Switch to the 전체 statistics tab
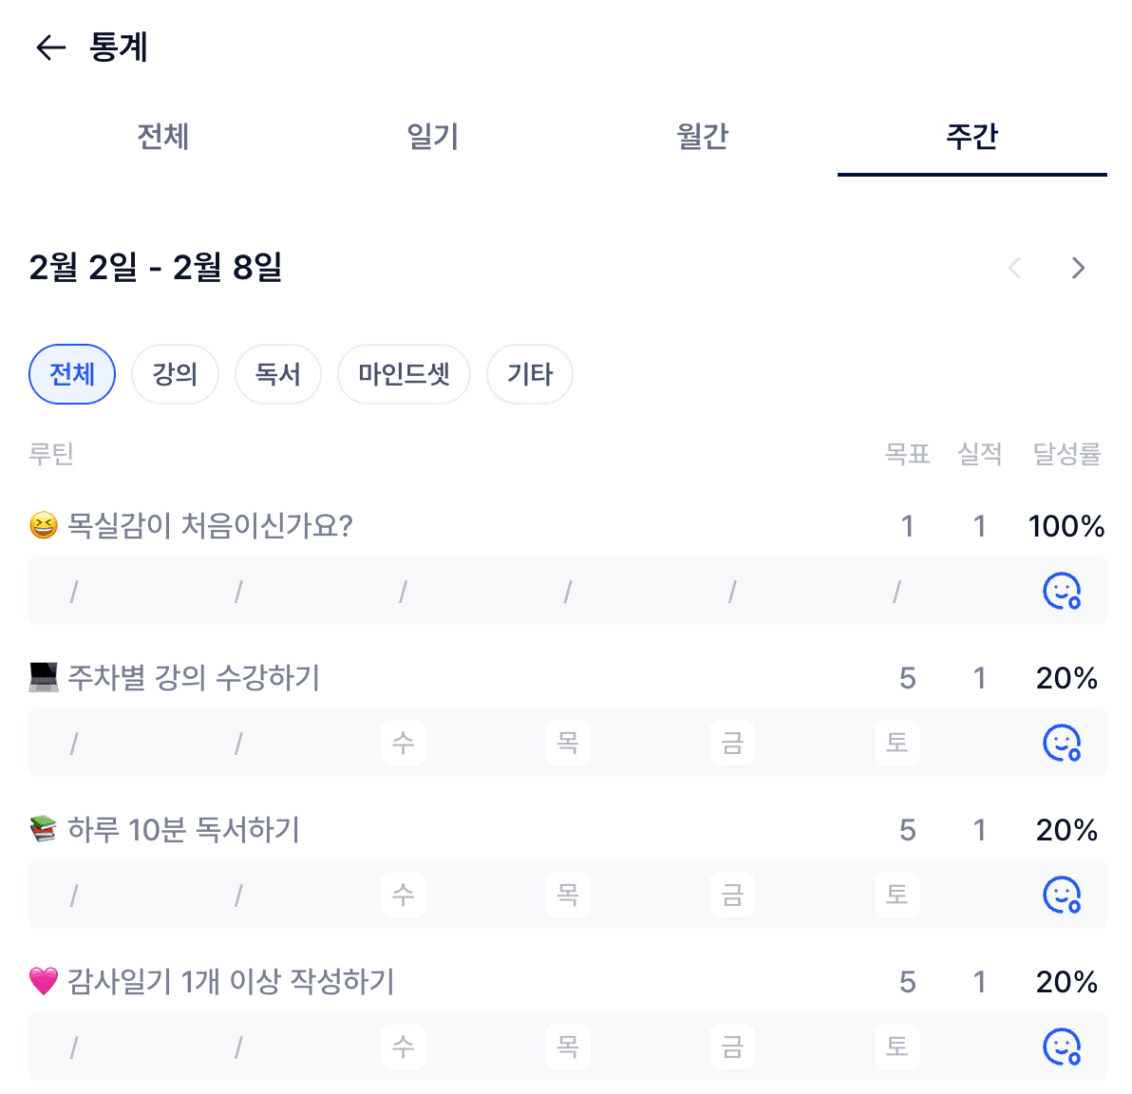The image size is (1132, 1094). (x=163, y=136)
